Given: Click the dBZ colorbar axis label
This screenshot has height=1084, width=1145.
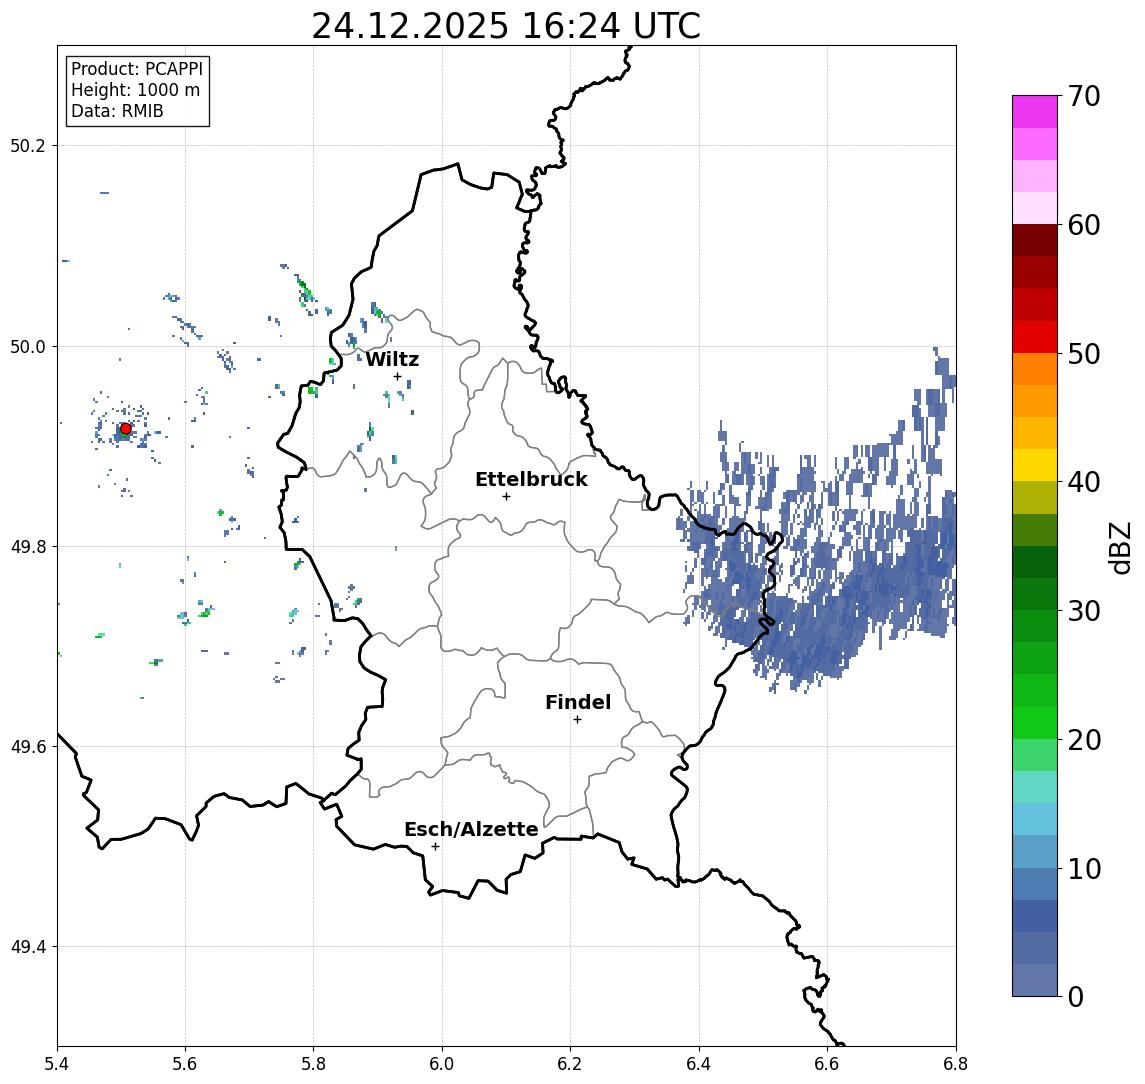Looking at the screenshot, I should (x=1119, y=548).
